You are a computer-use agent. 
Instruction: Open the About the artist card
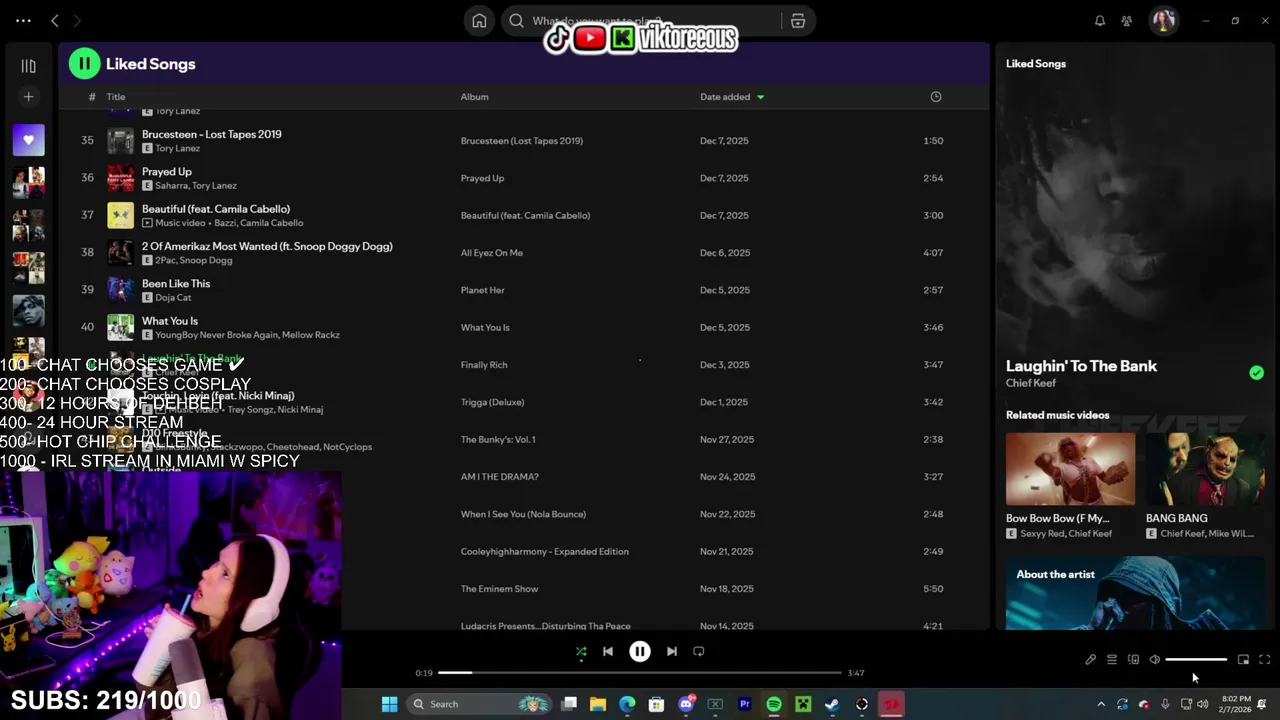click(x=1135, y=593)
